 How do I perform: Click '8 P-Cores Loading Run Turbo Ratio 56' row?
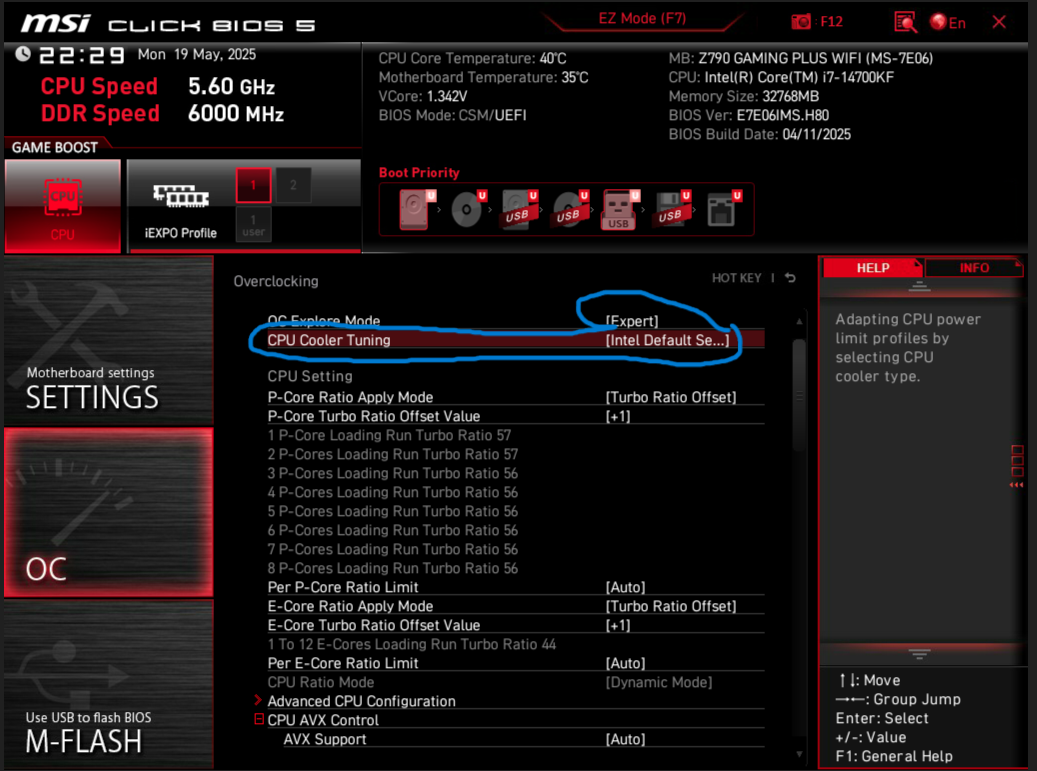pos(393,568)
